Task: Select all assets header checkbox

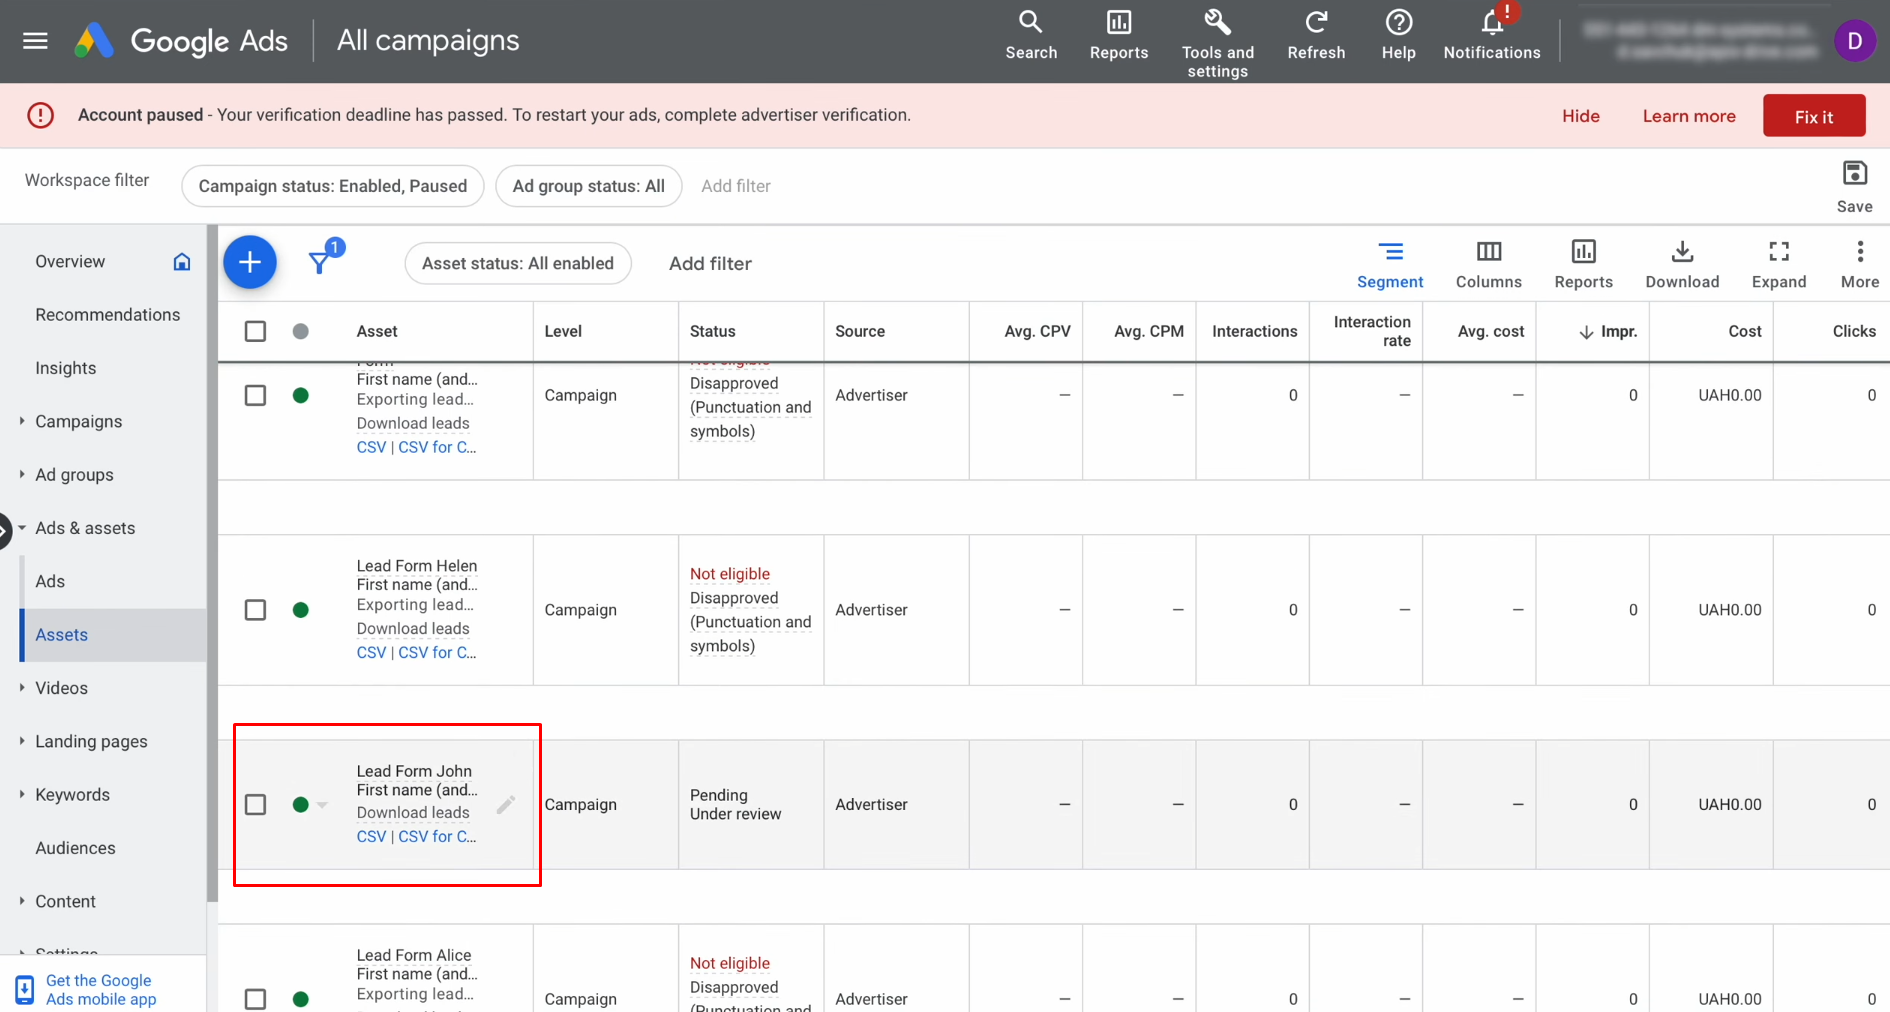Action: 255,331
